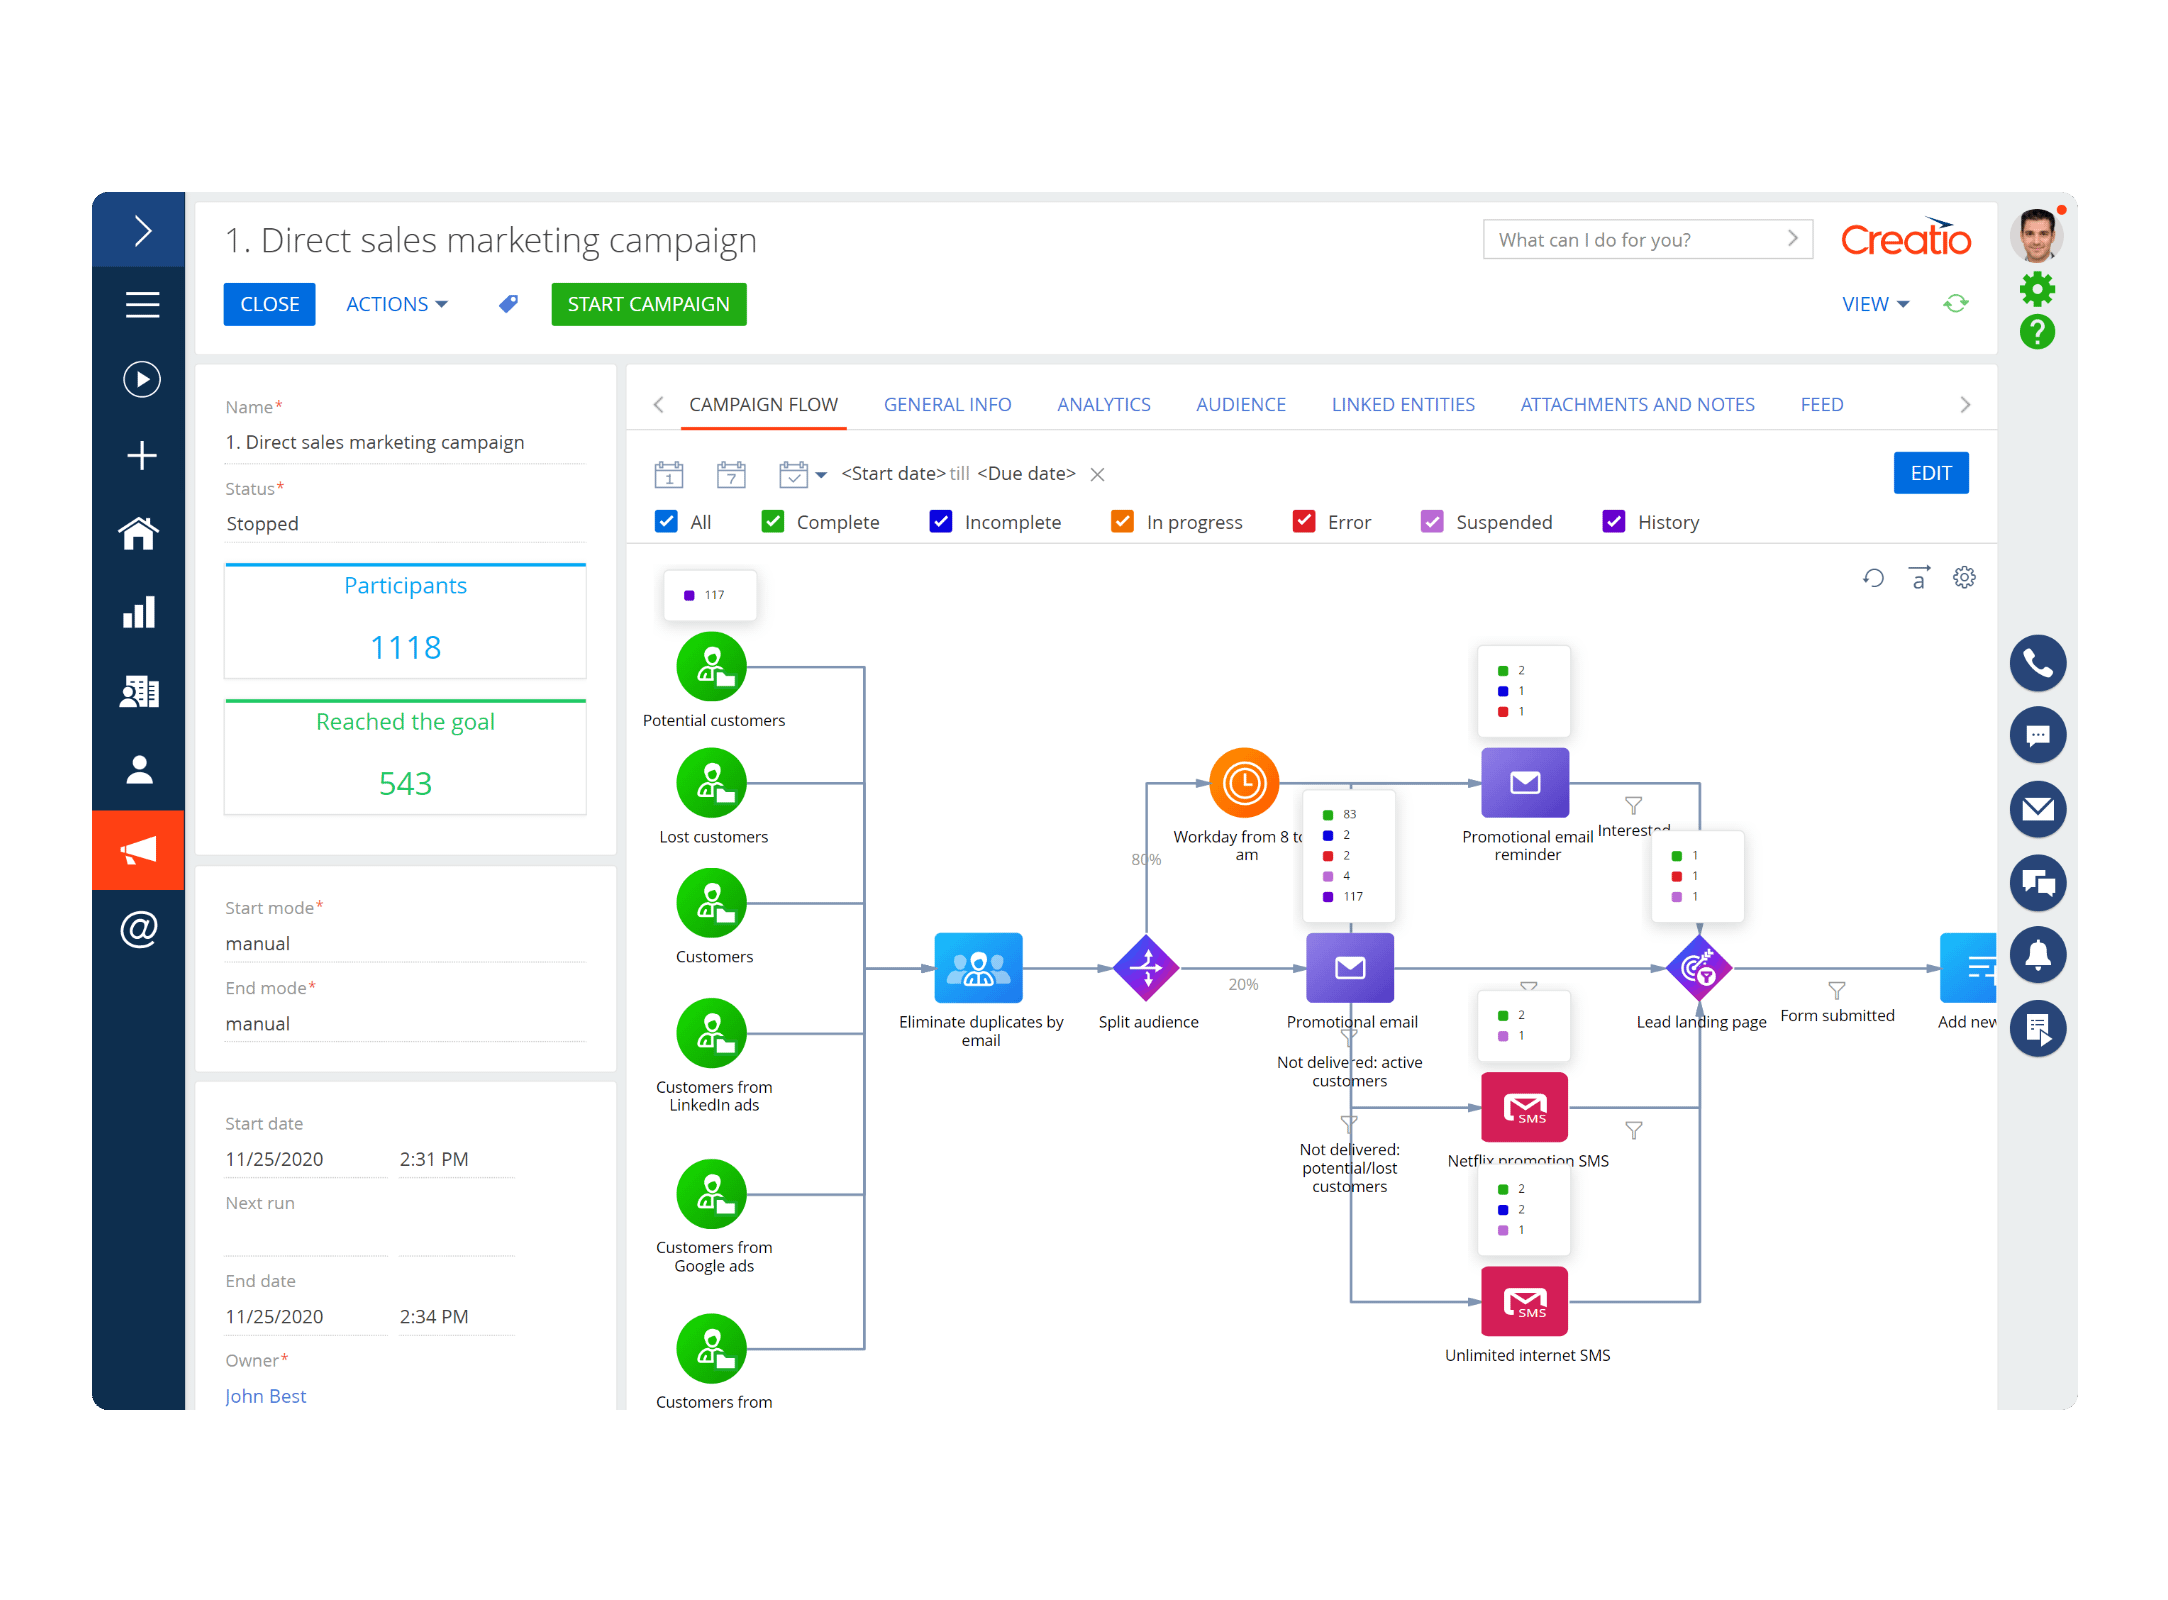Uncheck the Complete filter checkbox
2168x1600 pixels.
click(x=773, y=522)
